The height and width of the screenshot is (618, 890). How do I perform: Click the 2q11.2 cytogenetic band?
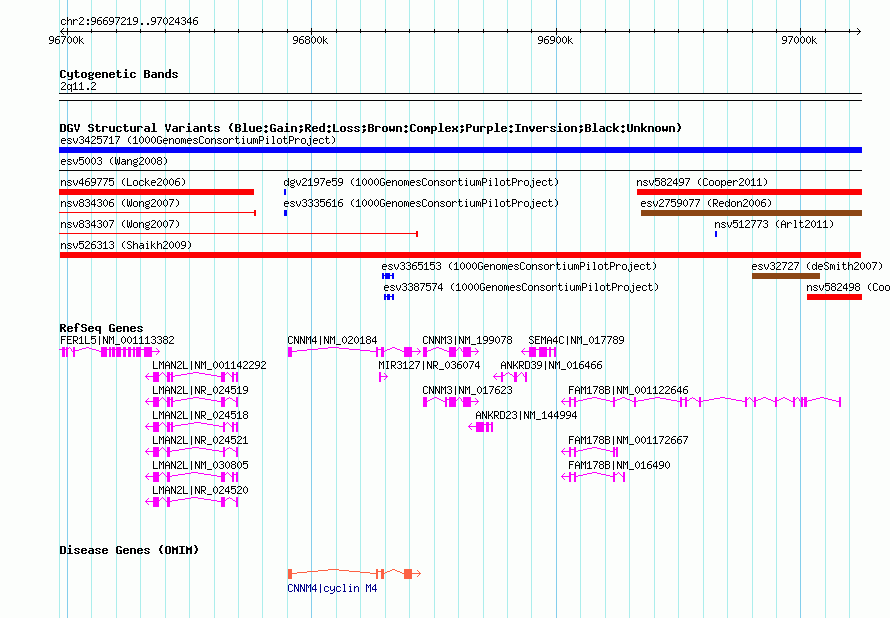460,97
